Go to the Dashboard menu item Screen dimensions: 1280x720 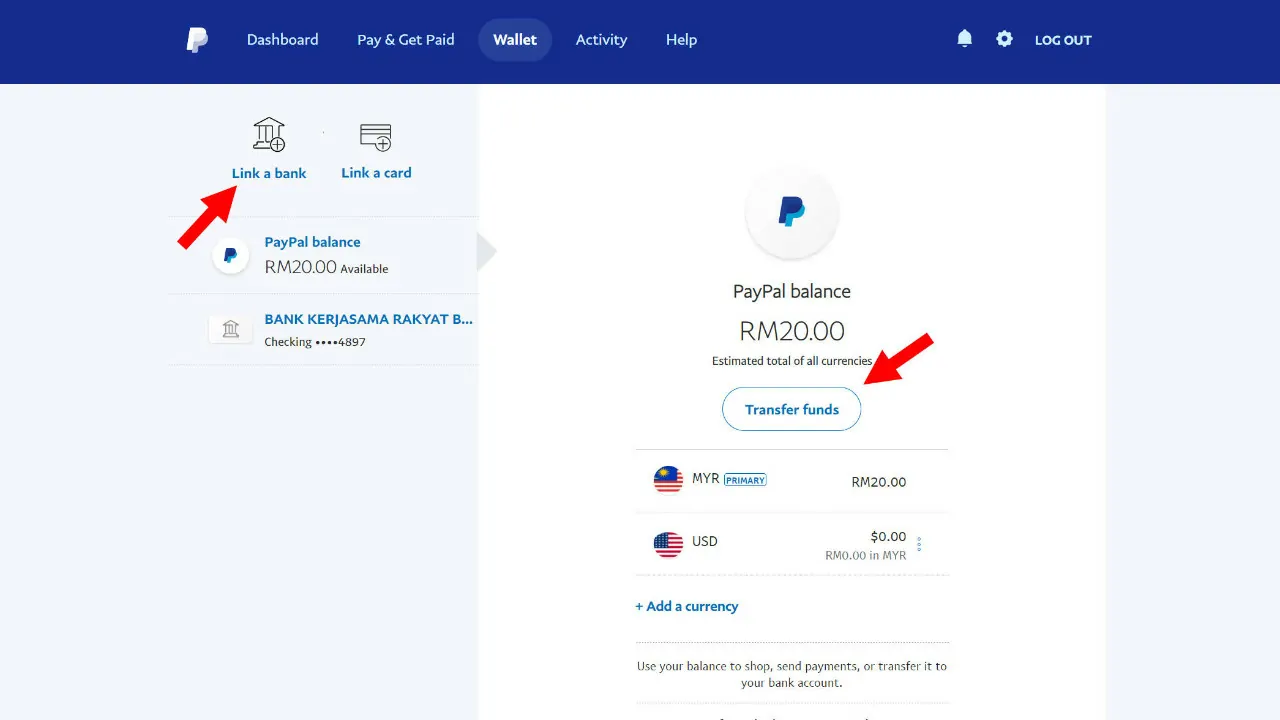click(282, 39)
